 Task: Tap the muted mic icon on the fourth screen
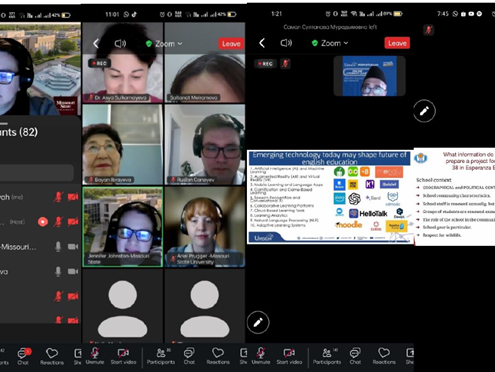pyautogui.click(x=428, y=30)
